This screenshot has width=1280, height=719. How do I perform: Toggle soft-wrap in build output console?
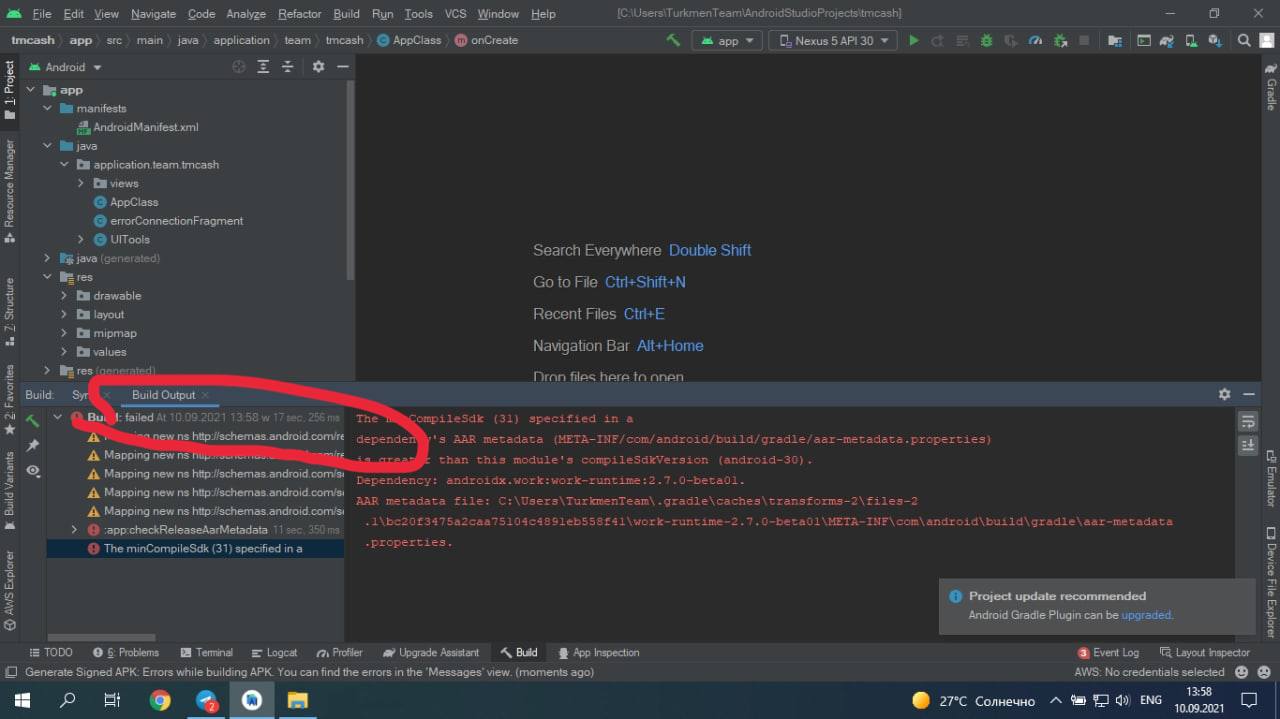(x=1248, y=421)
